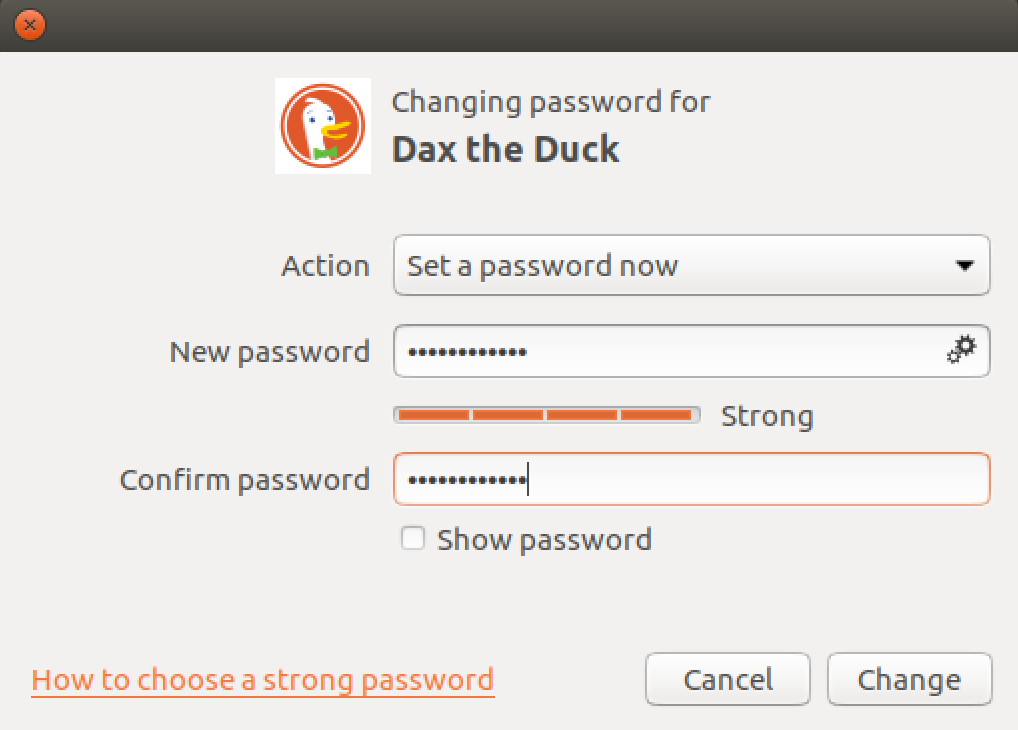
Task: Expand the password action selector
Action: [691, 265]
